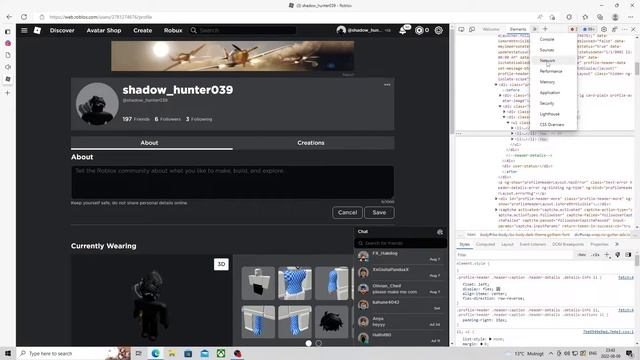This screenshot has width=640, height=360.
Task: Open Xbox app from taskbar
Action: [x=221, y=353]
